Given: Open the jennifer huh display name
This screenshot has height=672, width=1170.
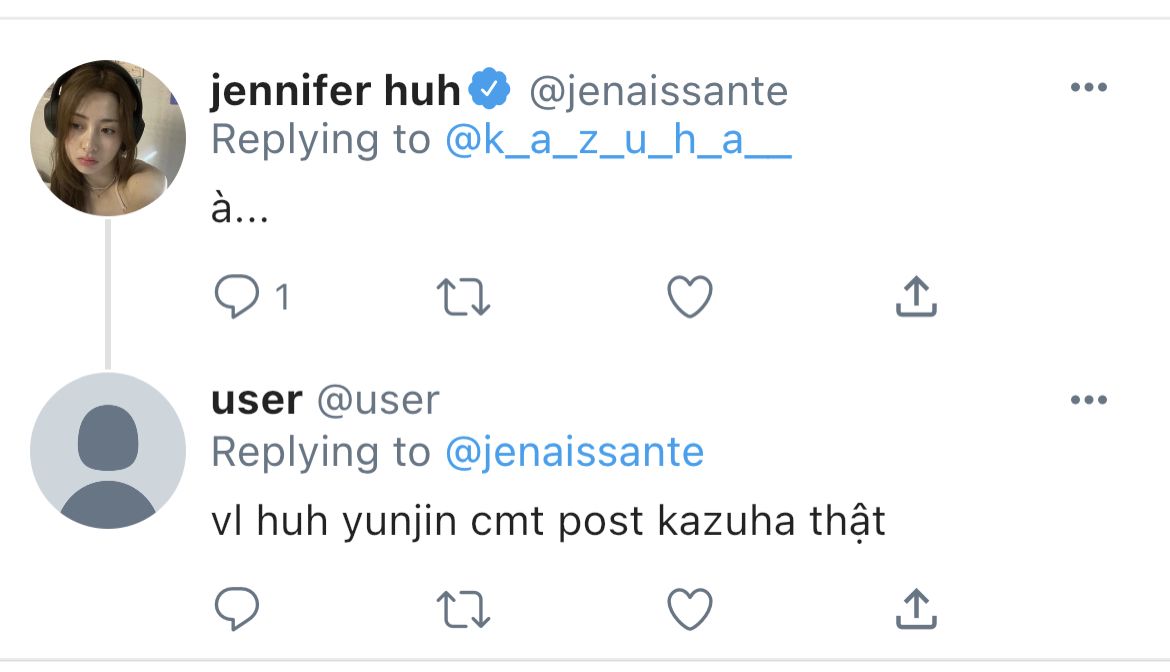Looking at the screenshot, I should point(335,92).
